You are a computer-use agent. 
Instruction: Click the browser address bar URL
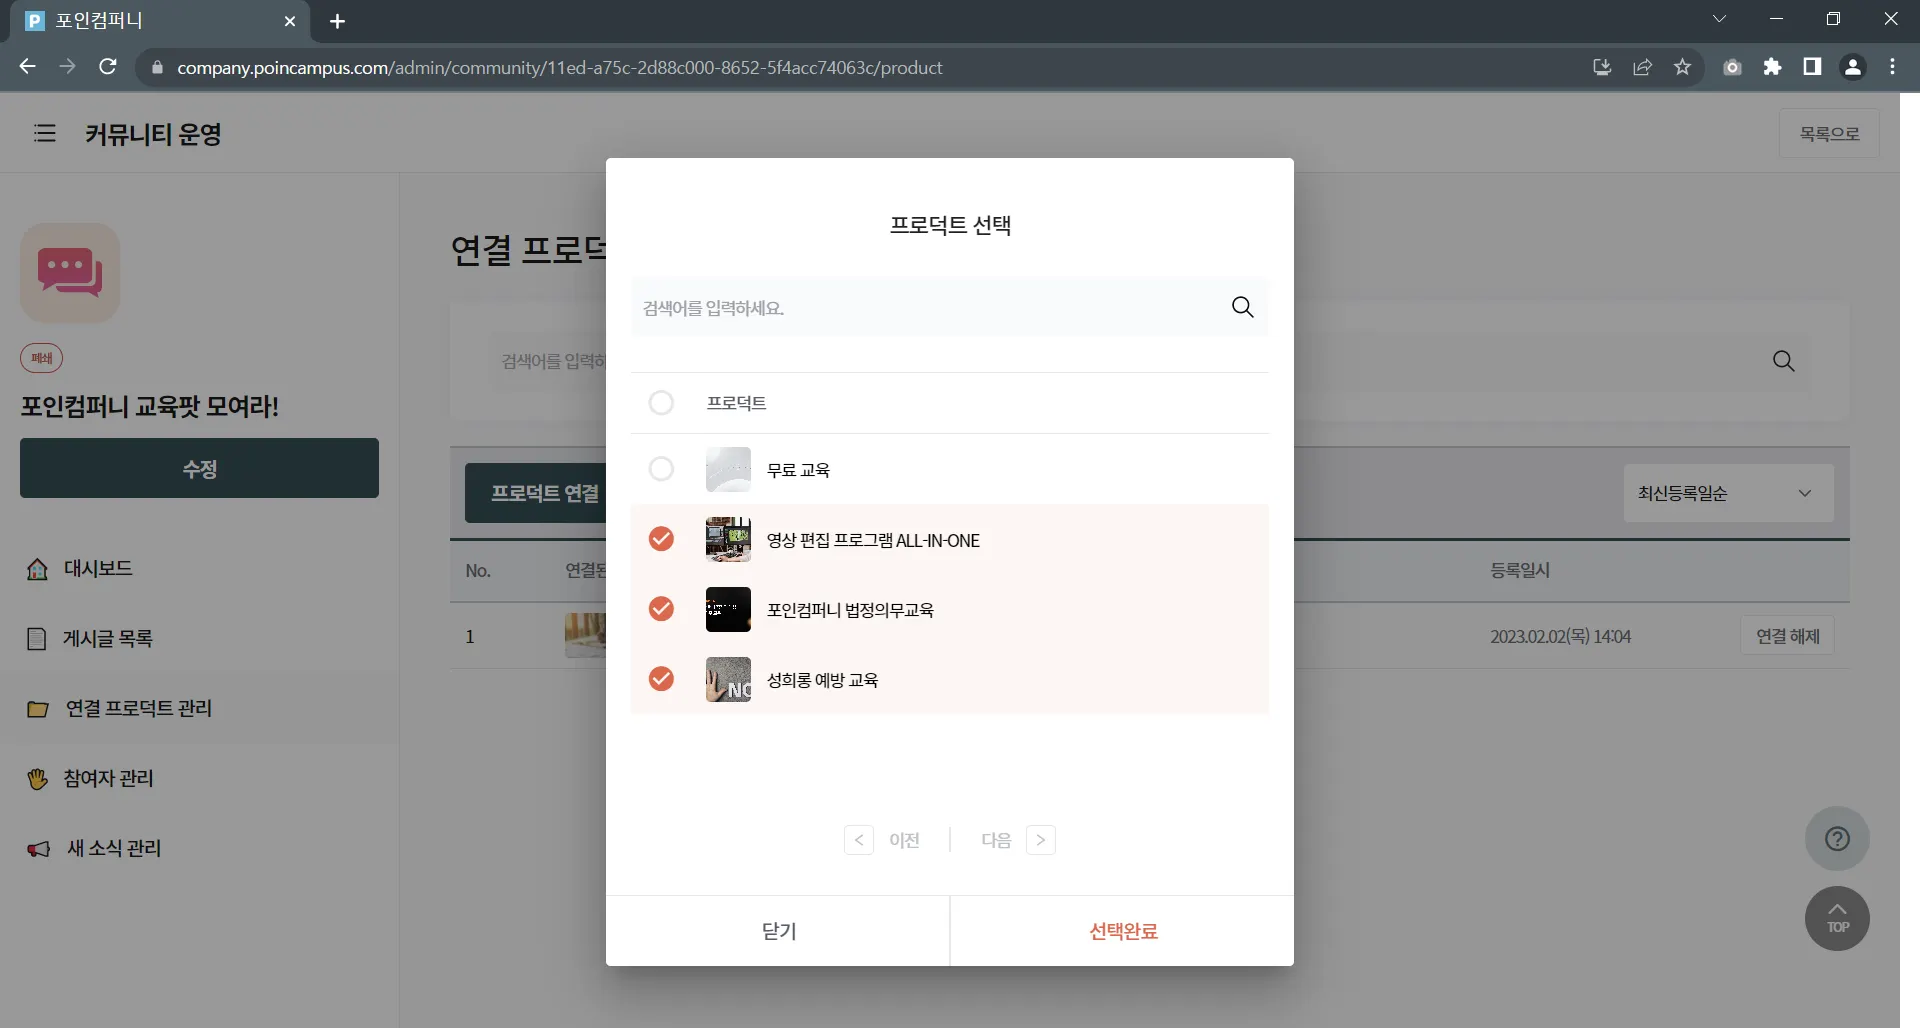pos(560,67)
